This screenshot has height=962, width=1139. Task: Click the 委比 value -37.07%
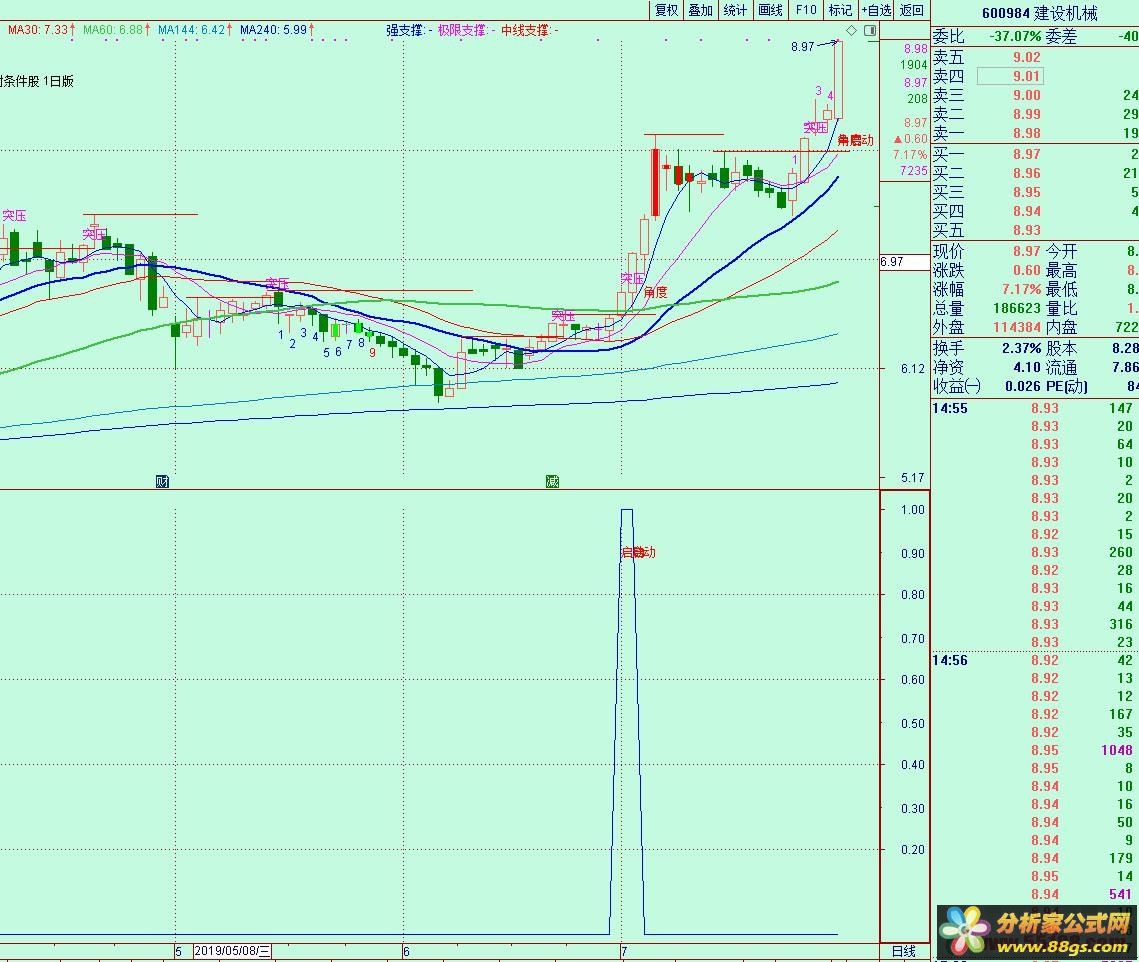tap(1015, 36)
